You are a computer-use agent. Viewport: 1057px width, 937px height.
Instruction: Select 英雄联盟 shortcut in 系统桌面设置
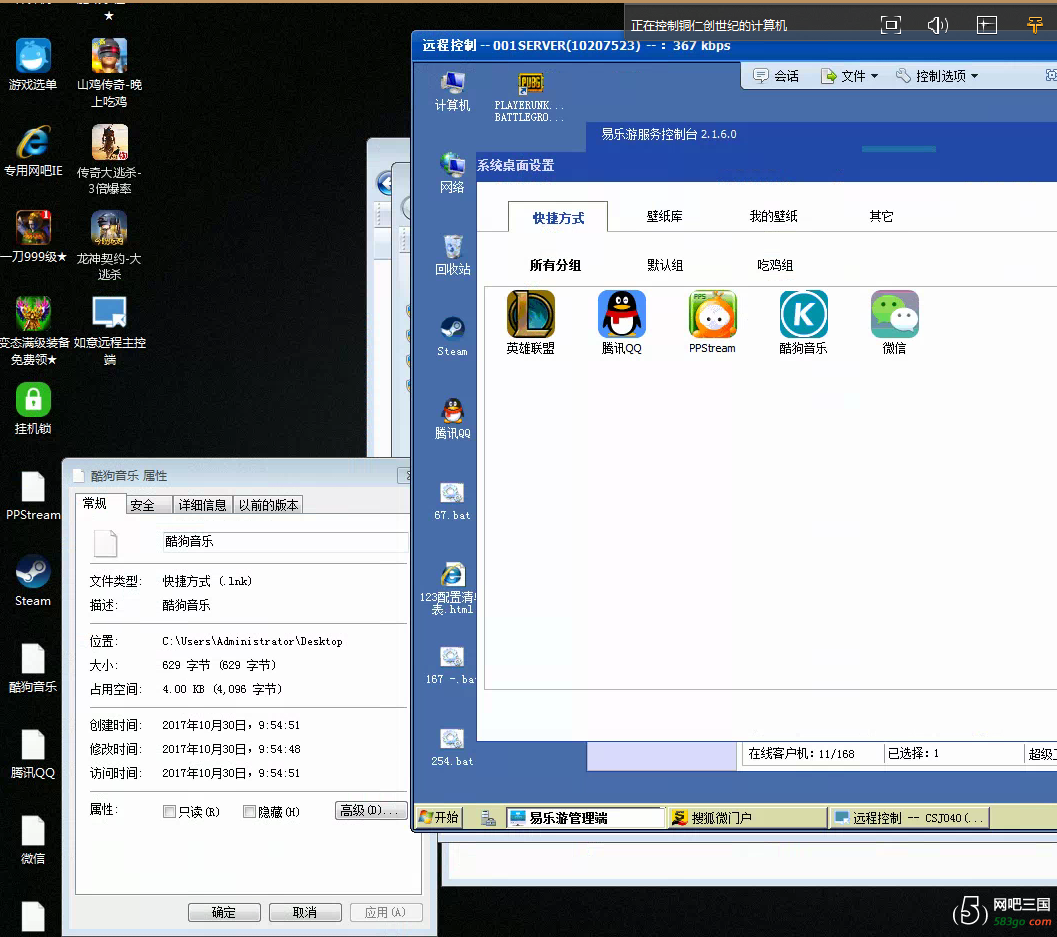[x=531, y=322]
